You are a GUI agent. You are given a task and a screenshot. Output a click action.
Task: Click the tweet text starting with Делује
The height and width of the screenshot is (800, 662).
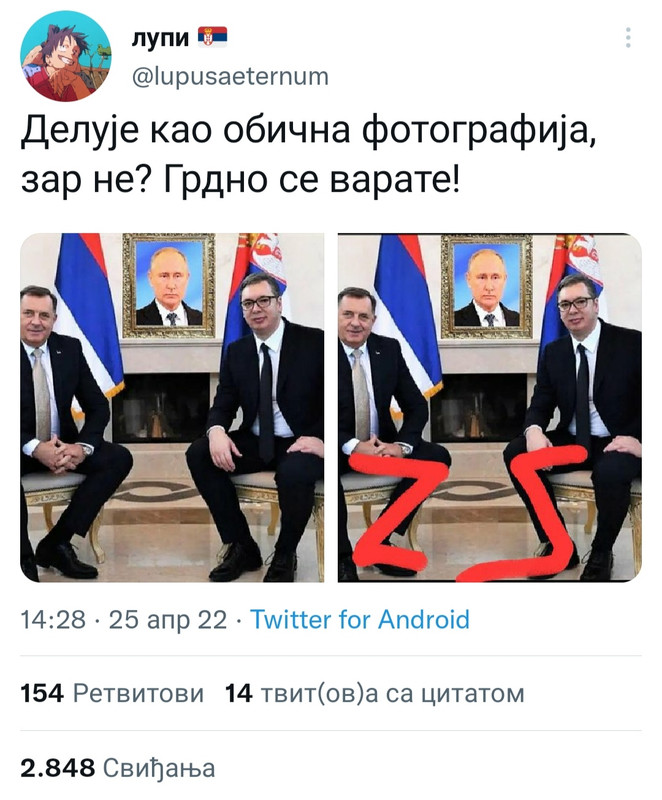[309, 155]
